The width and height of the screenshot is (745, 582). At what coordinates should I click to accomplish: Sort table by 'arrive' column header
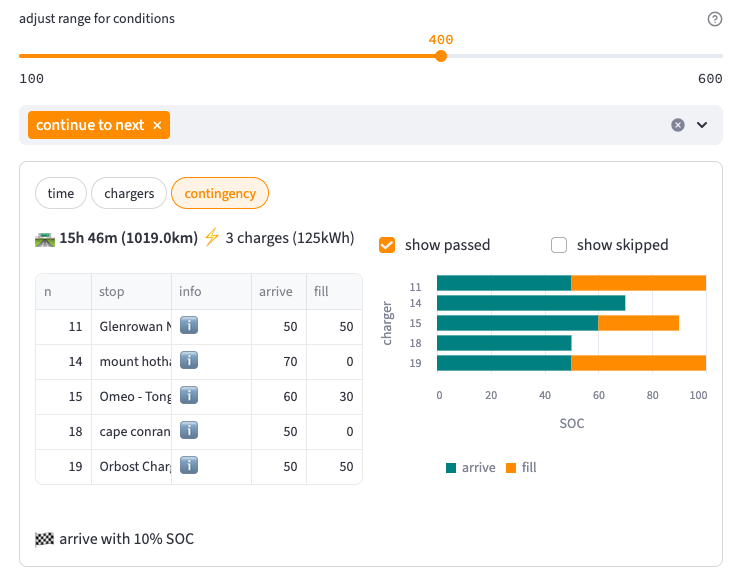(x=275, y=292)
